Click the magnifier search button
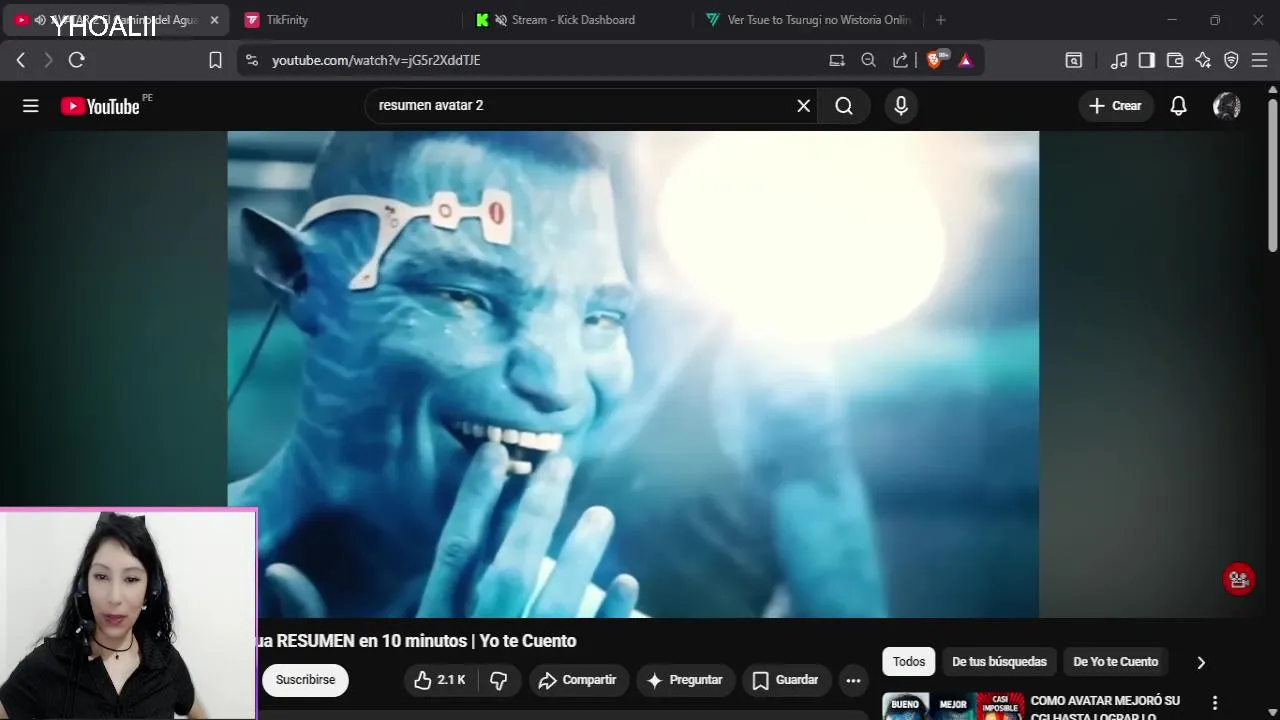Image resolution: width=1280 pixels, height=720 pixels. [844, 106]
